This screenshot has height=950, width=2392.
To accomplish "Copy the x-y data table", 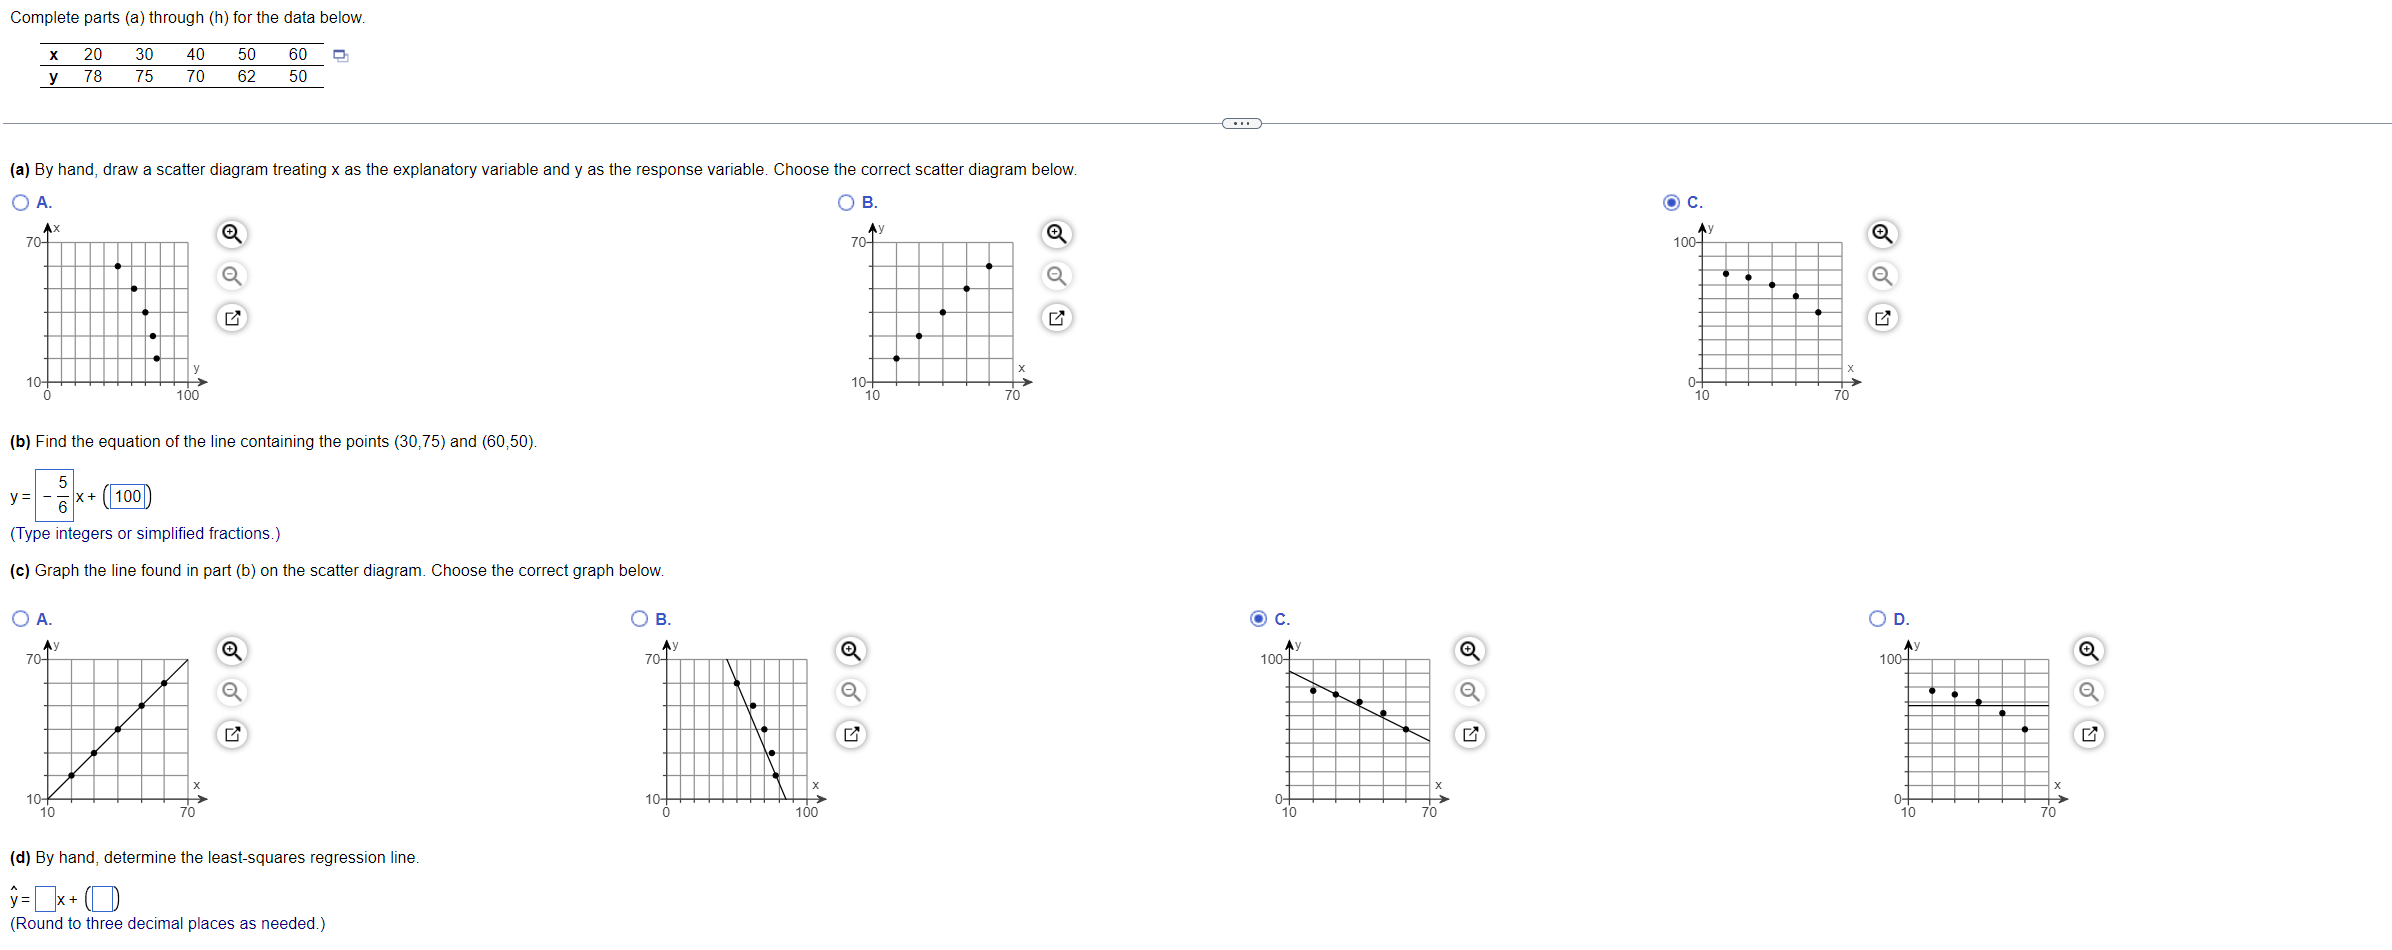I will click(340, 56).
